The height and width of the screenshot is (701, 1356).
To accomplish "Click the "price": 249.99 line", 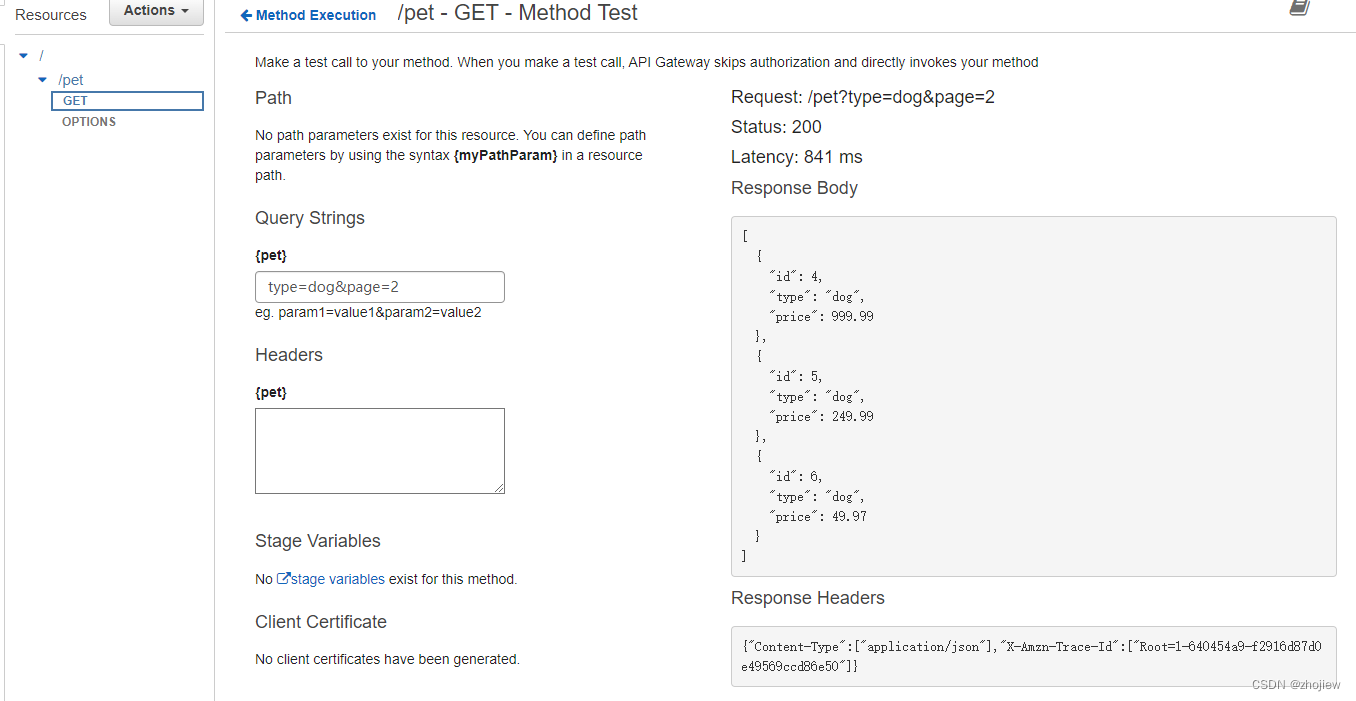I will coord(821,416).
